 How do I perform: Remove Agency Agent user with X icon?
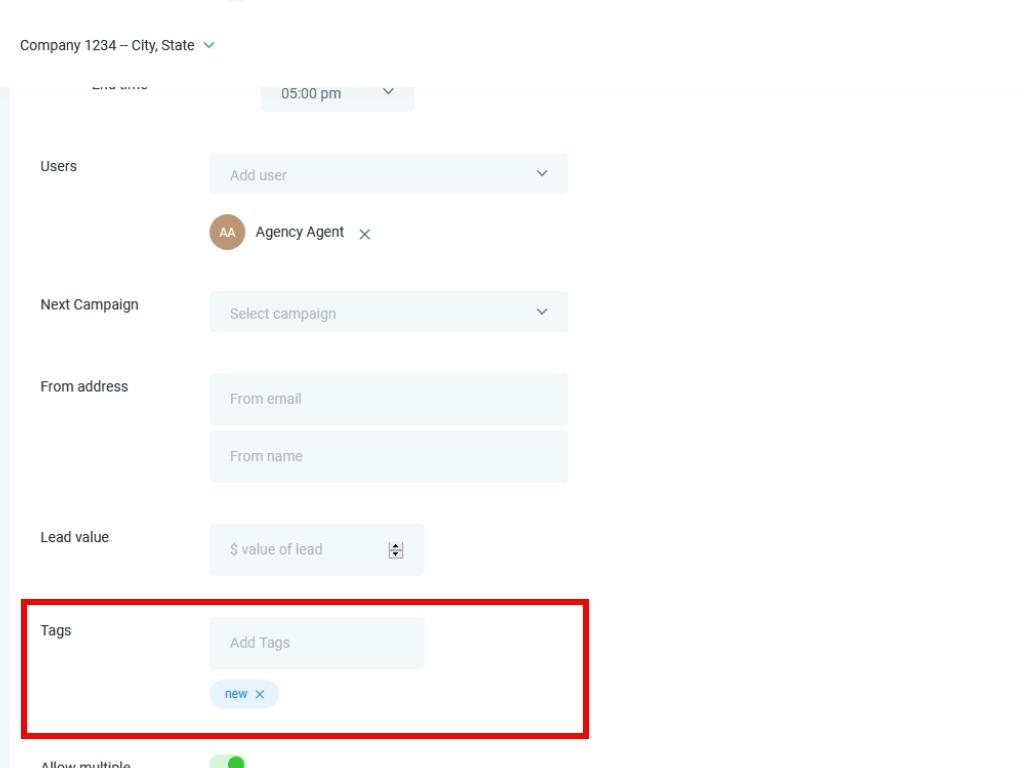(364, 234)
